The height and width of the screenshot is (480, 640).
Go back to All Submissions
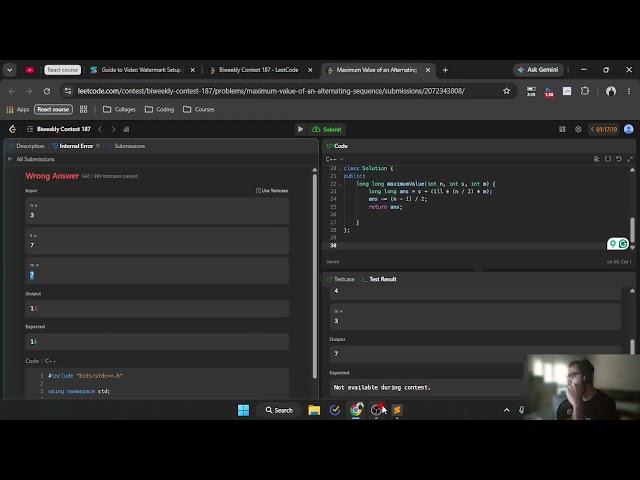31,159
